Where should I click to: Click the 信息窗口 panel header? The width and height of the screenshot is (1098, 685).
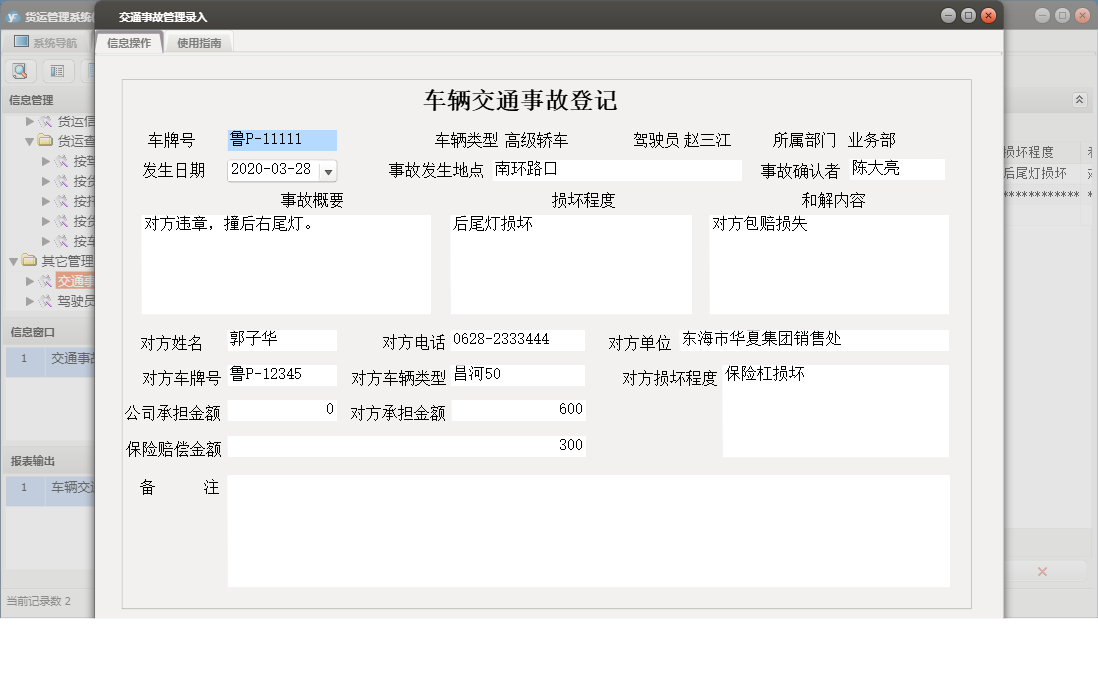[x=32, y=332]
